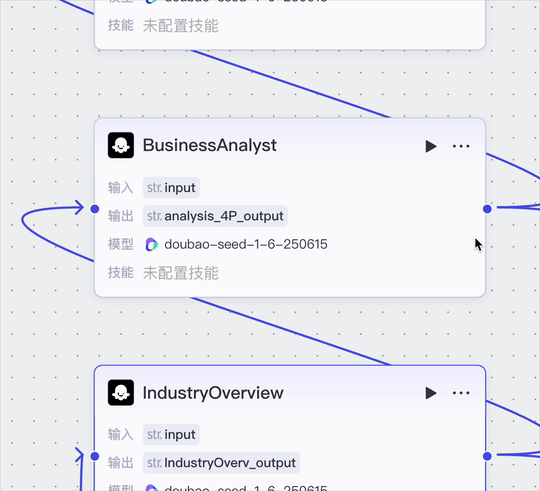Image resolution: width=540 pixels, height=491 pixels.
Task: Click the BusinessAnalyst node title
Action: (x=209, y=145)
